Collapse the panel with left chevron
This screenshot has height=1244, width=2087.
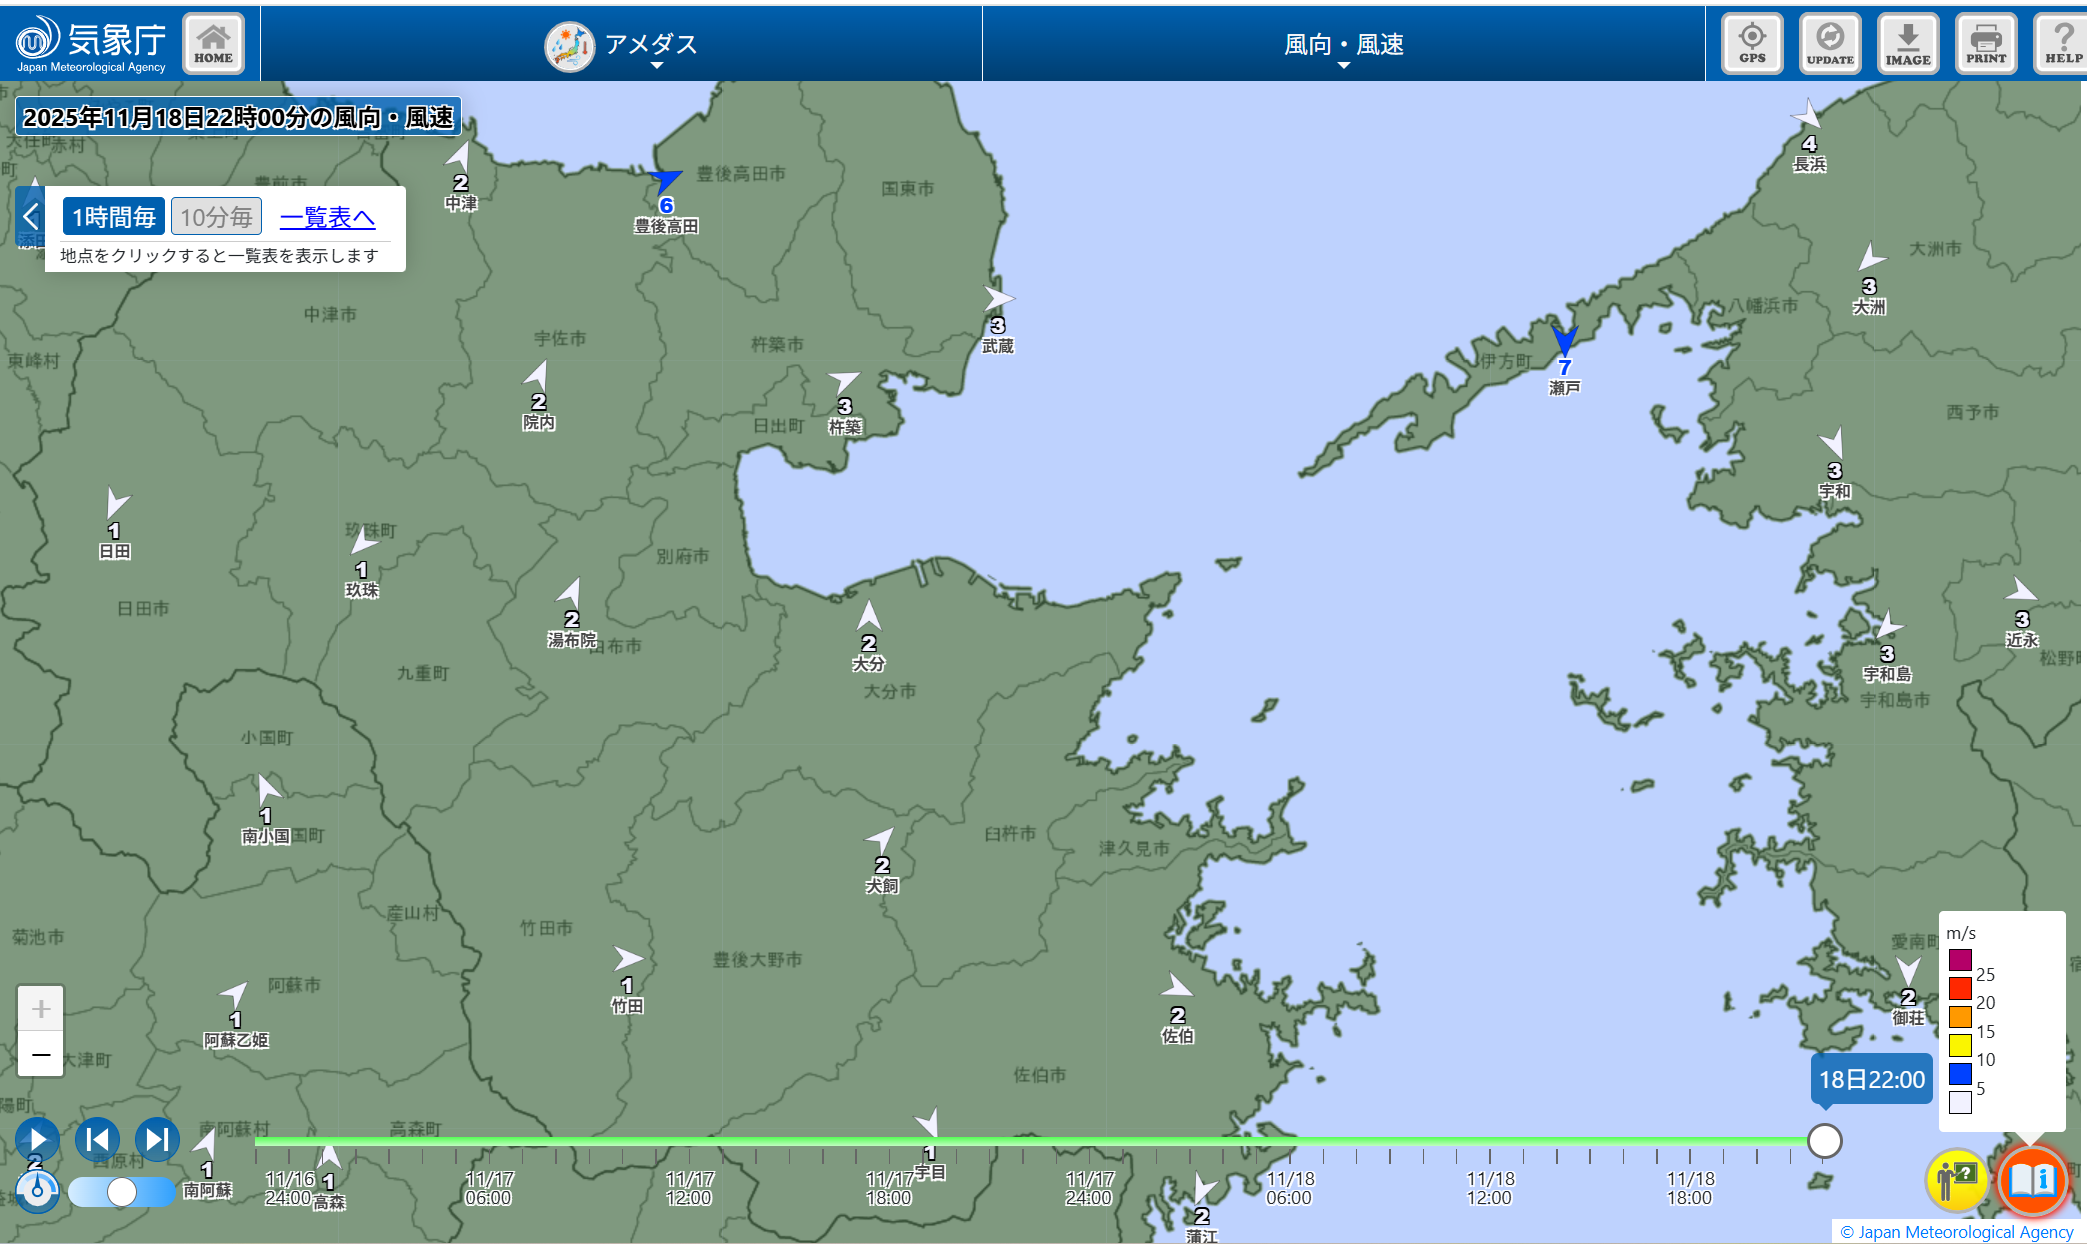coord(31,216)
